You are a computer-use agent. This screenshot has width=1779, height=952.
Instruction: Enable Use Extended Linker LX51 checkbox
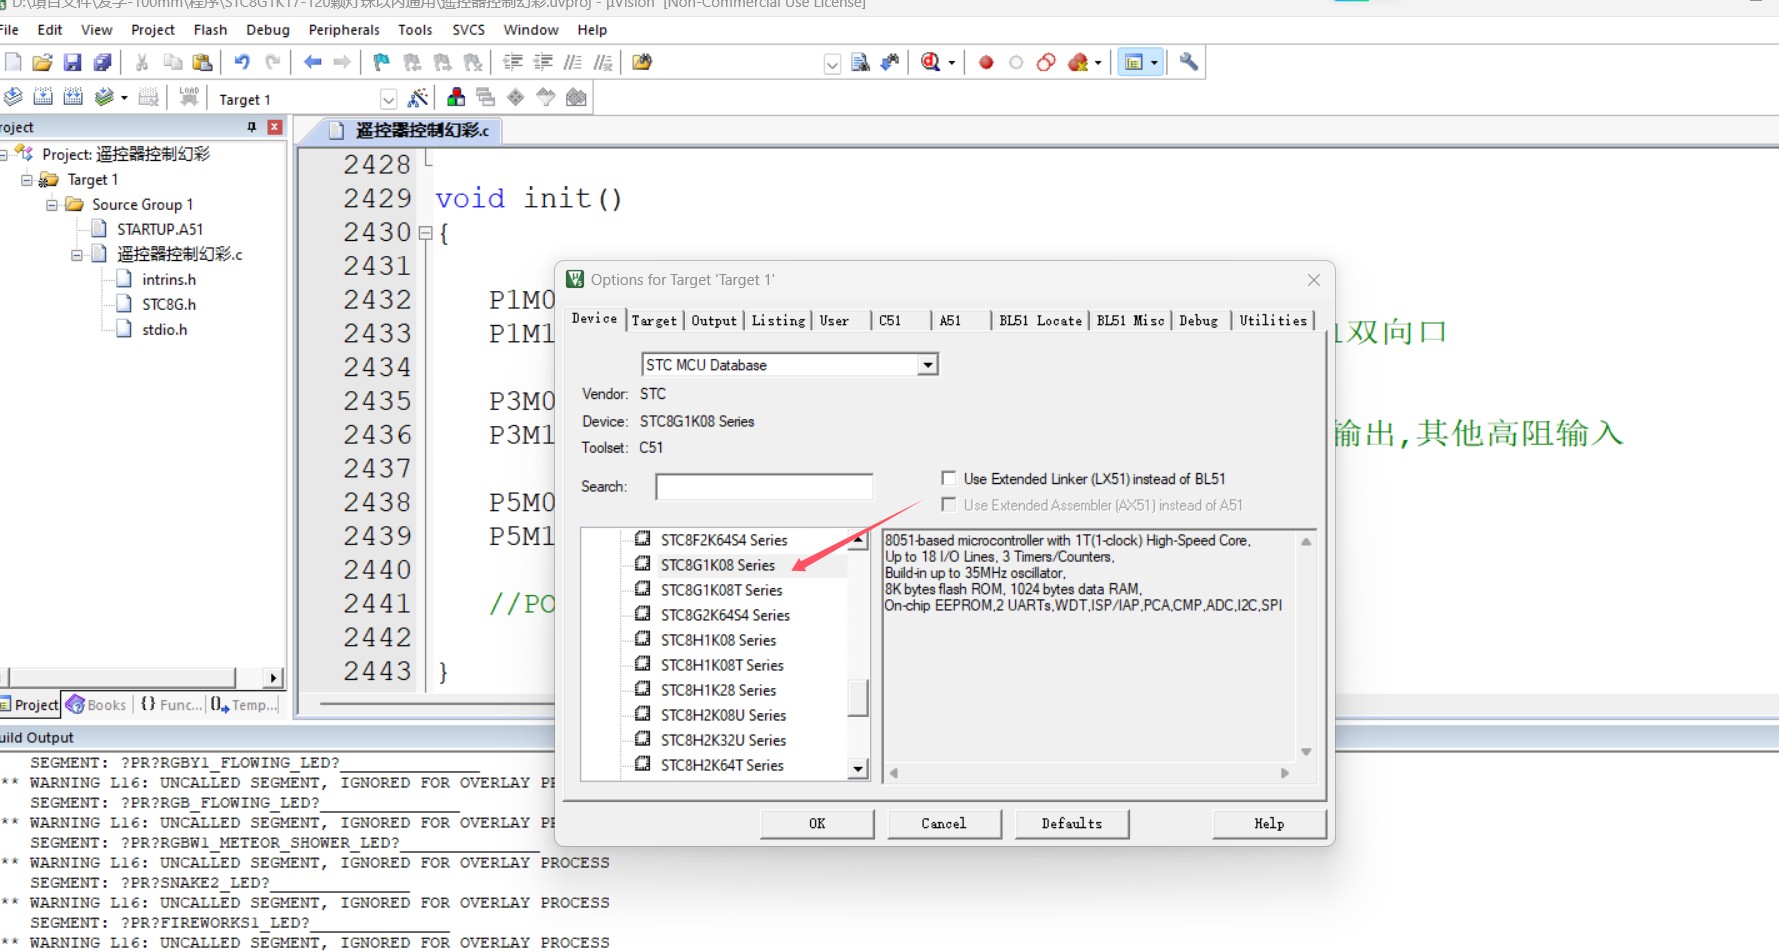point(949,479)
